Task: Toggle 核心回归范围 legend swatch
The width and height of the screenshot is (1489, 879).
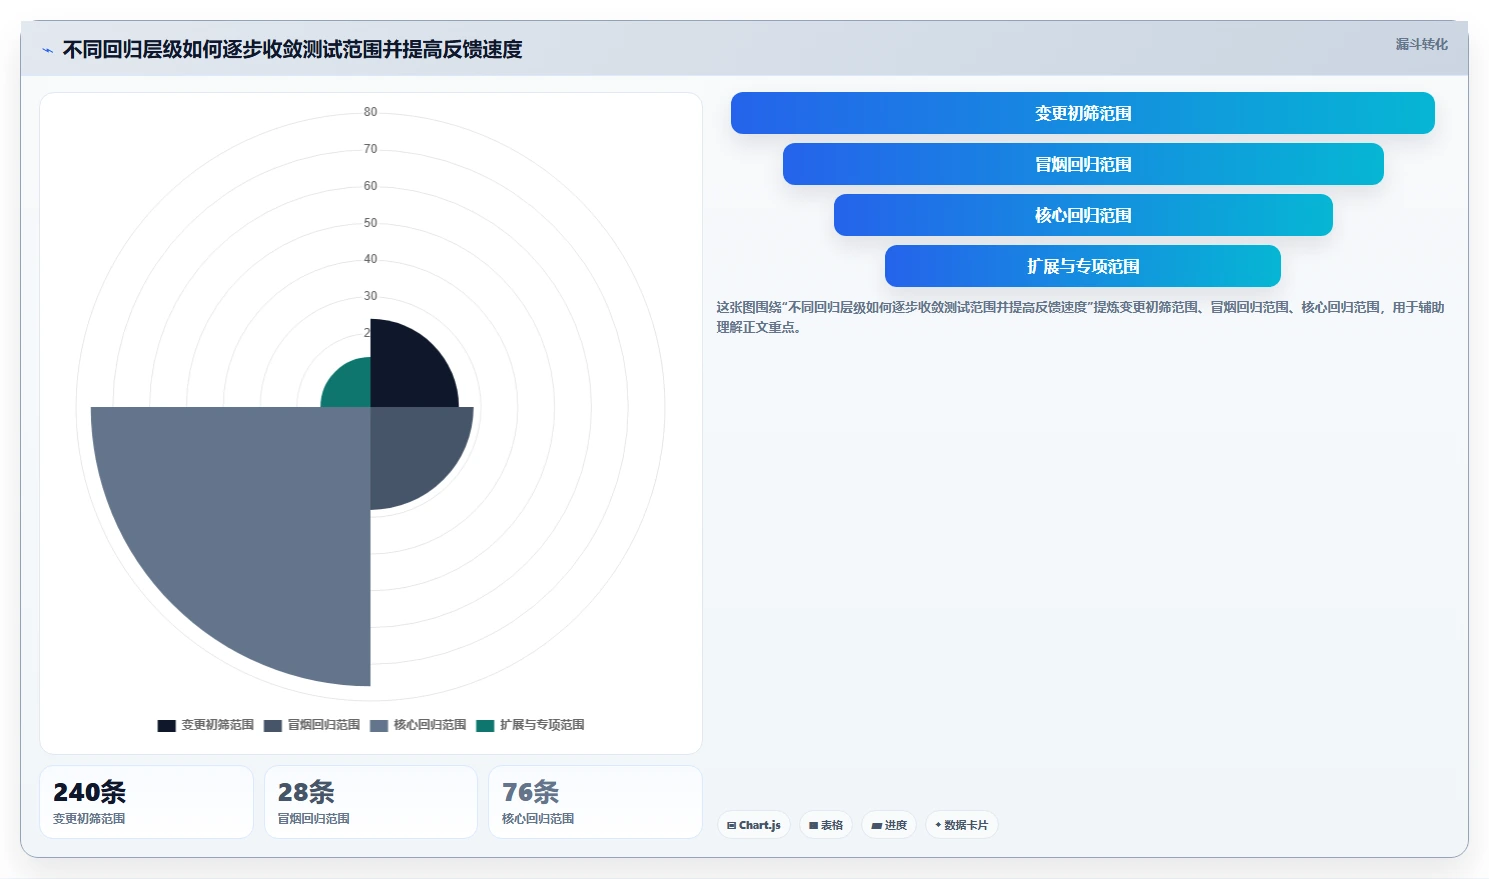Action: point(378,725)
